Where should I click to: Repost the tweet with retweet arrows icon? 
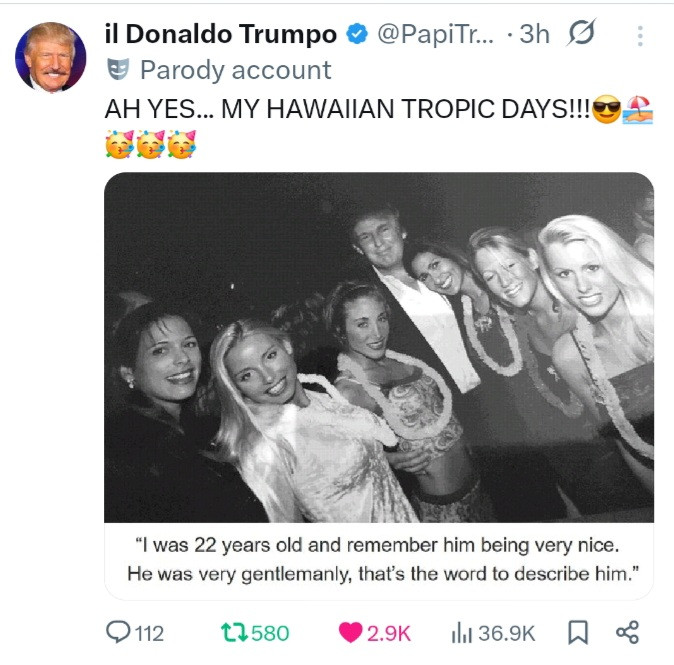(x=233, y=632)
